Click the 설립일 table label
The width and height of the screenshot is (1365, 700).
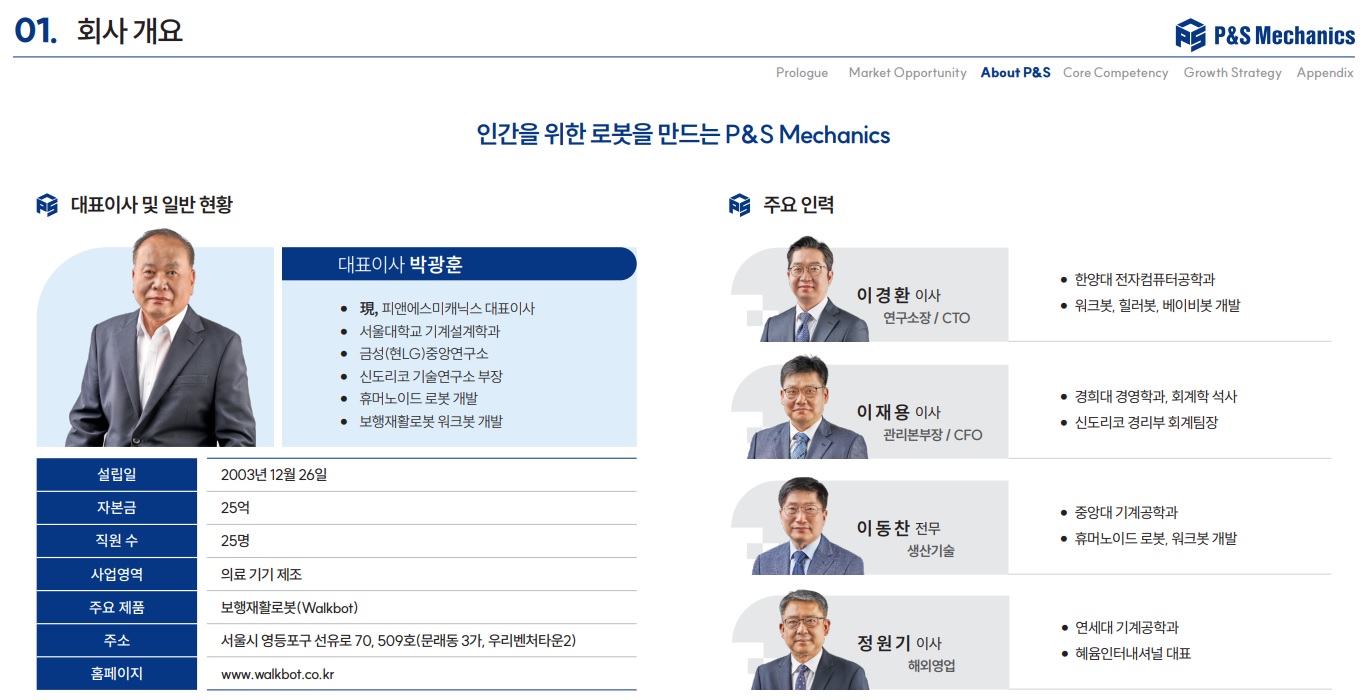click(x=116, y=475)
